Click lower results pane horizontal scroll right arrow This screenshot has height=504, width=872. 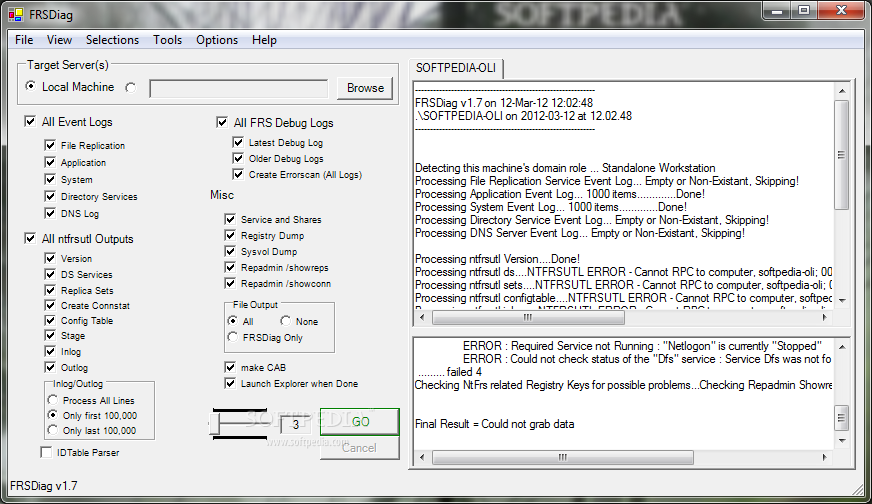(x=824, y=457)
